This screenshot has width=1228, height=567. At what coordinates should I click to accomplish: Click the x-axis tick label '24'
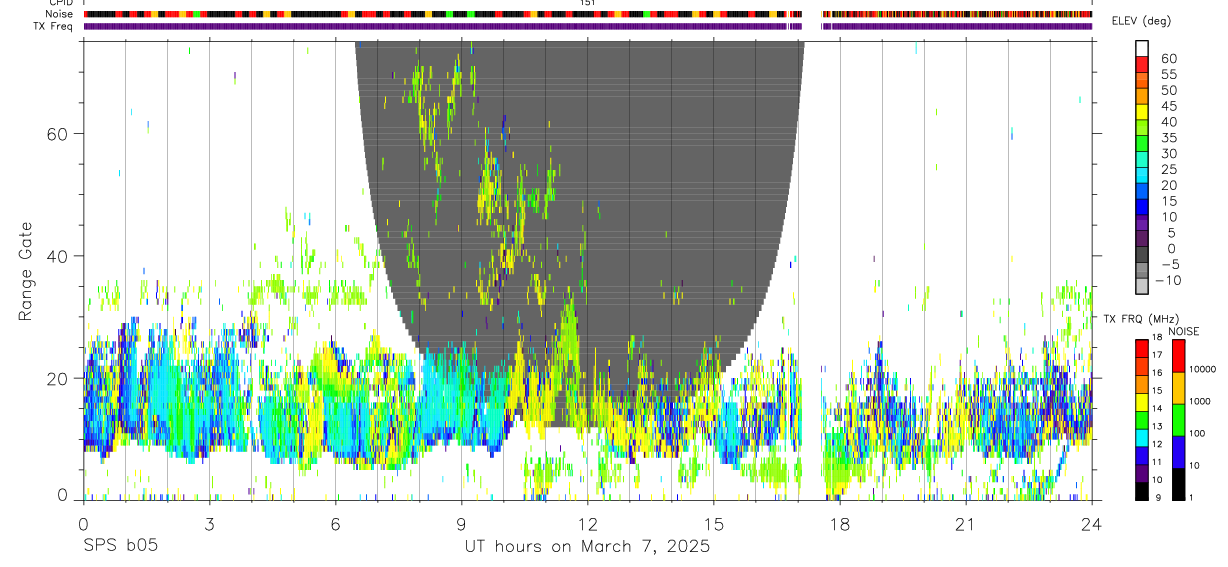[x=1091, y=524]
